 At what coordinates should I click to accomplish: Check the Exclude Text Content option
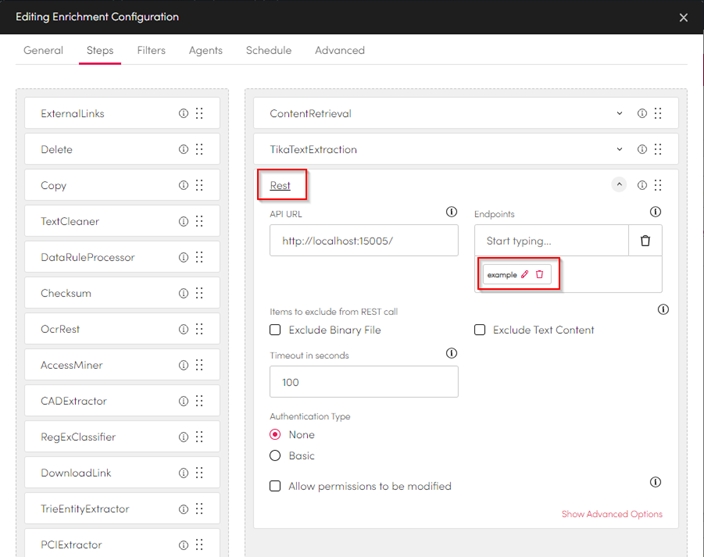tap(480, 330)
